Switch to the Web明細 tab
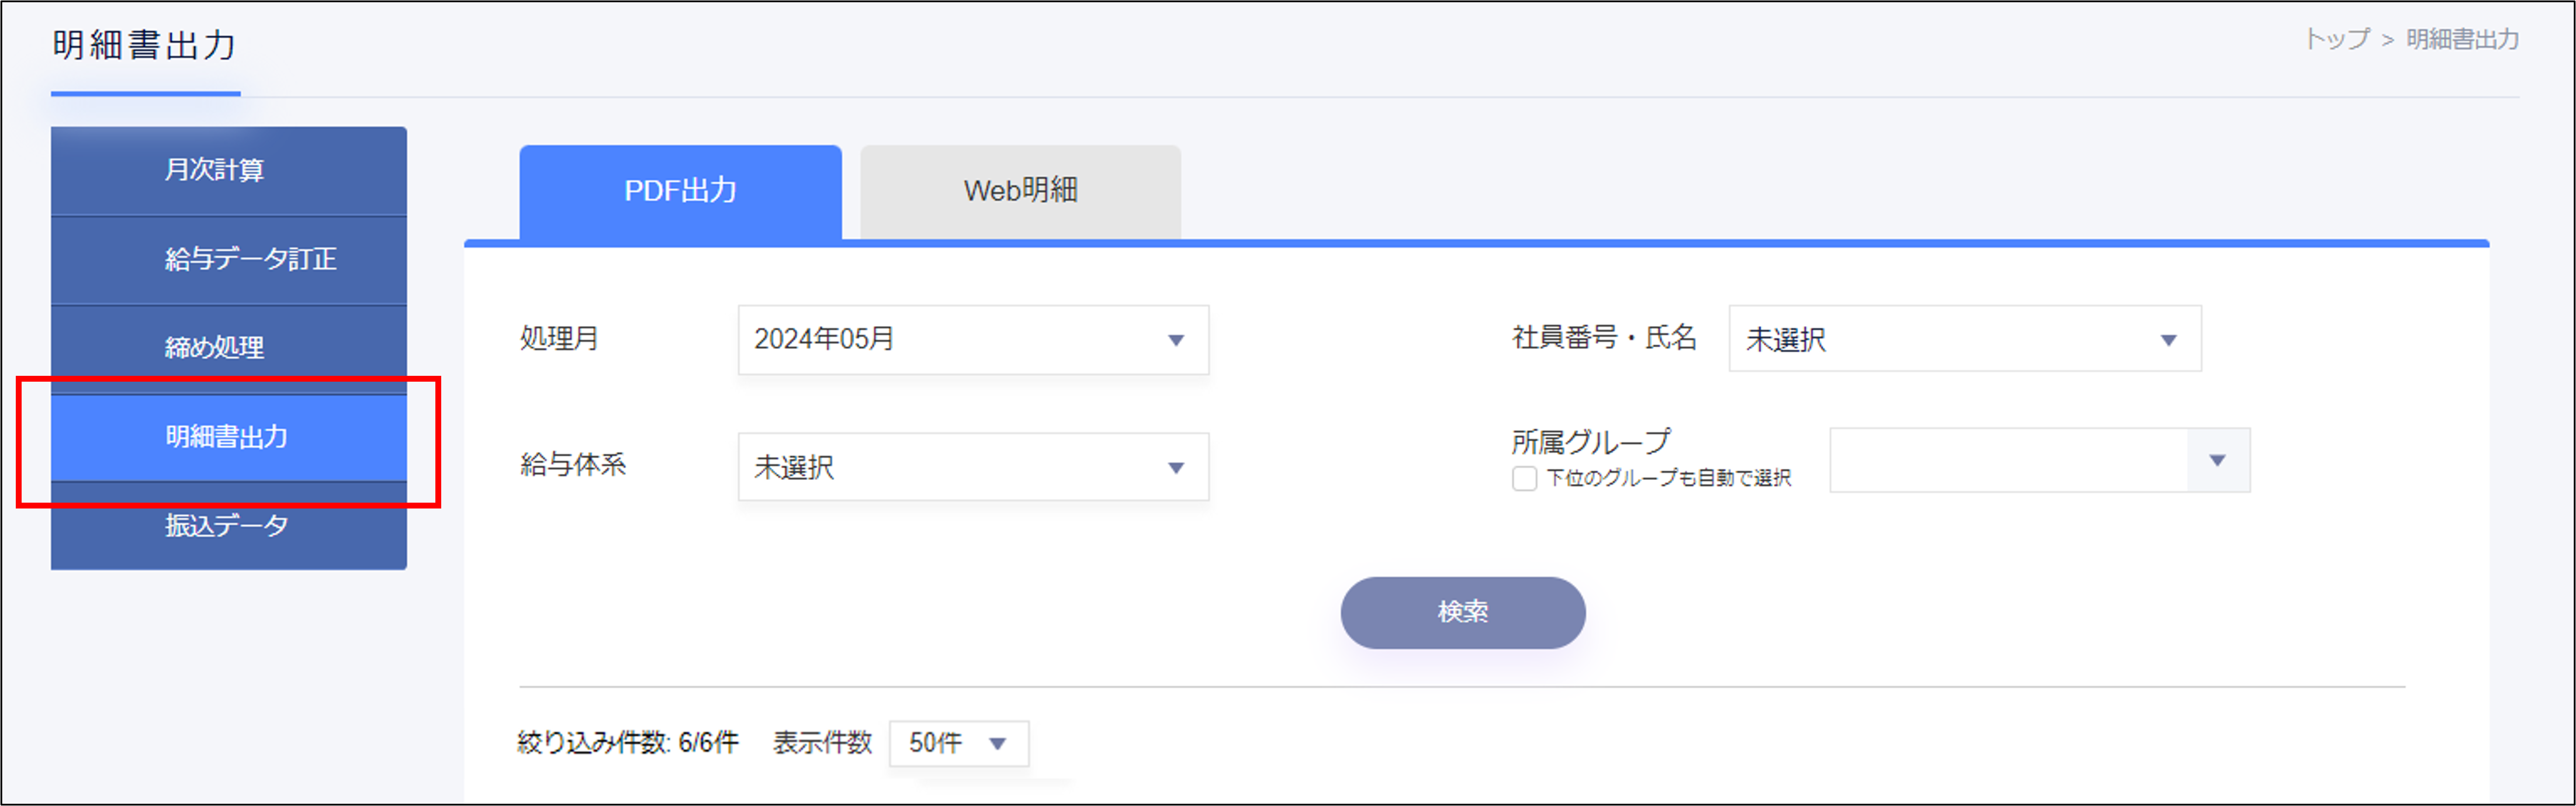The height and width of the screenshot is (806, 2576). tap(1020, 189)
